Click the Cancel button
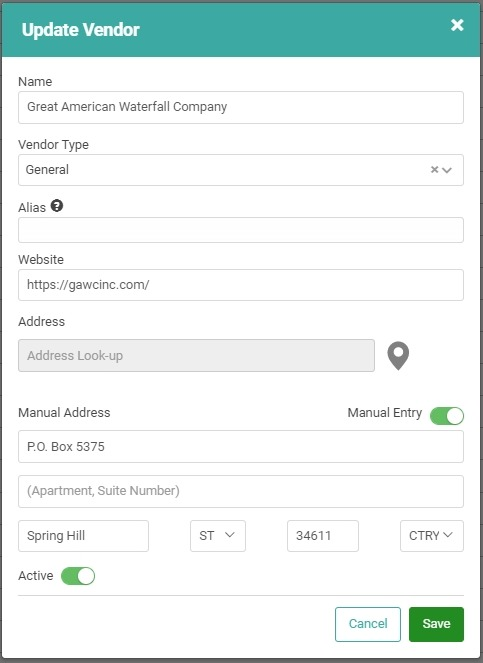 368,624
